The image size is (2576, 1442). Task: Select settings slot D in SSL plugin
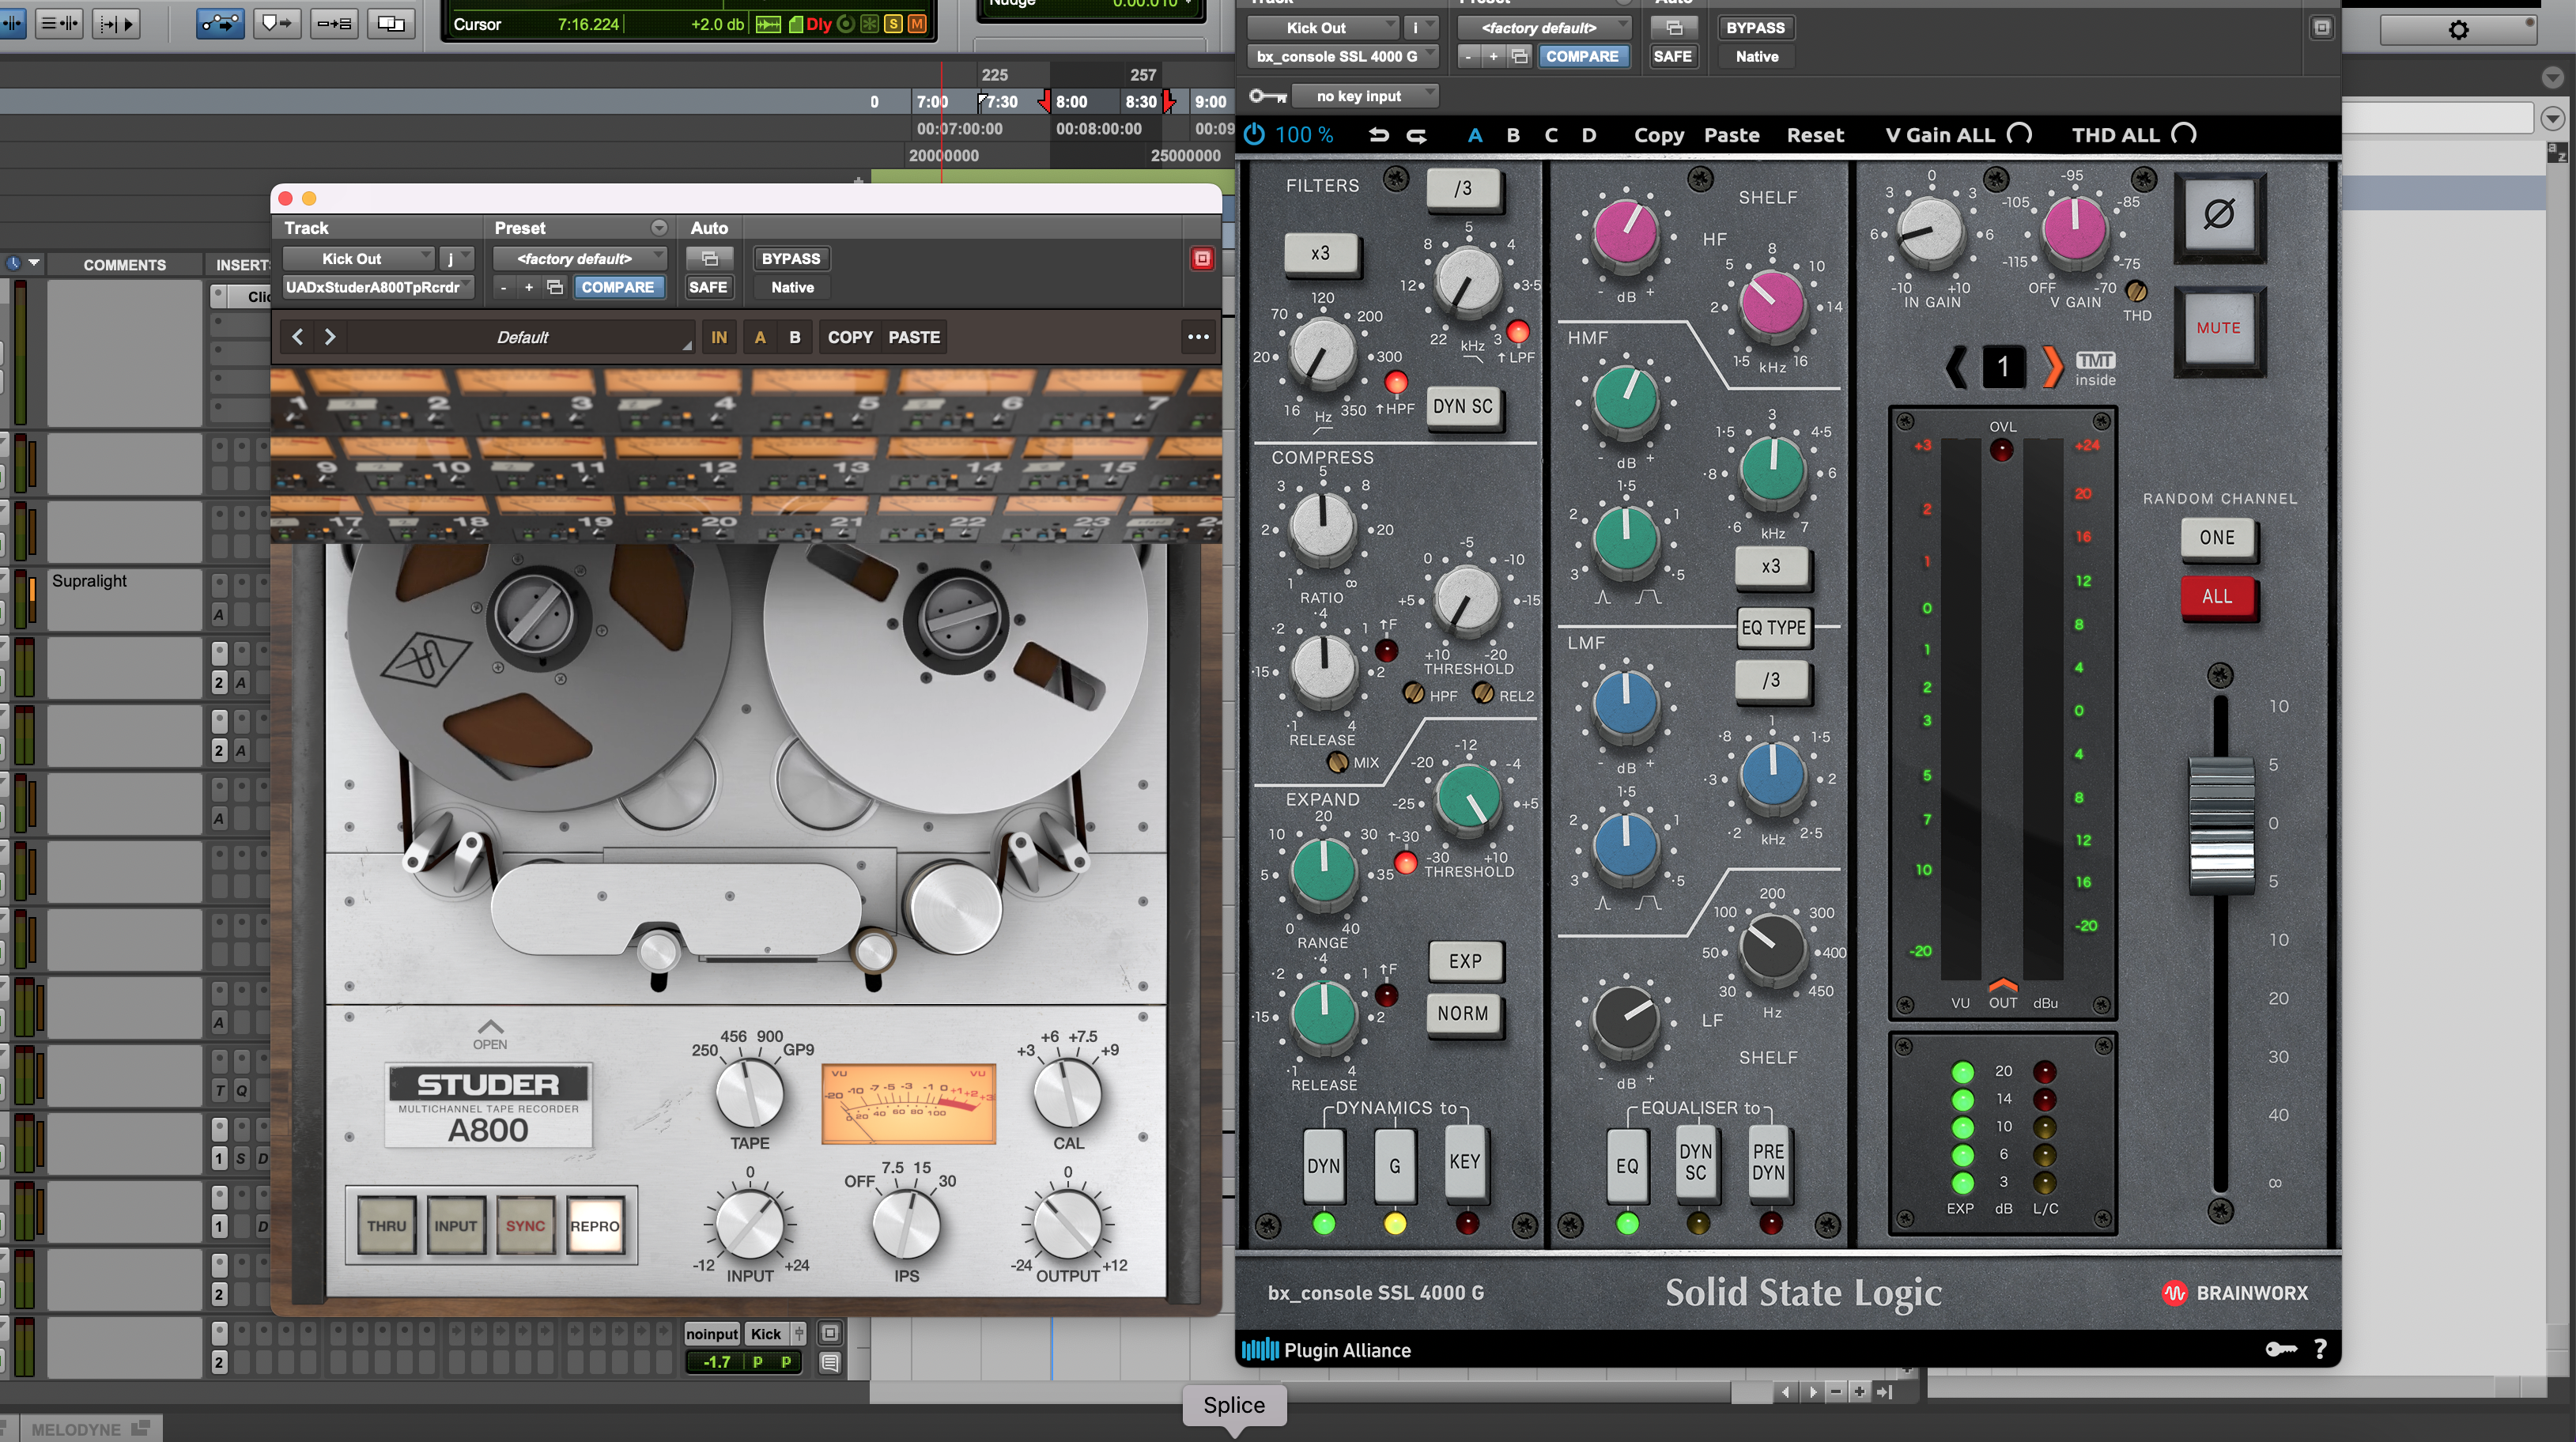pyautogui.click(x=1588, y=135)
